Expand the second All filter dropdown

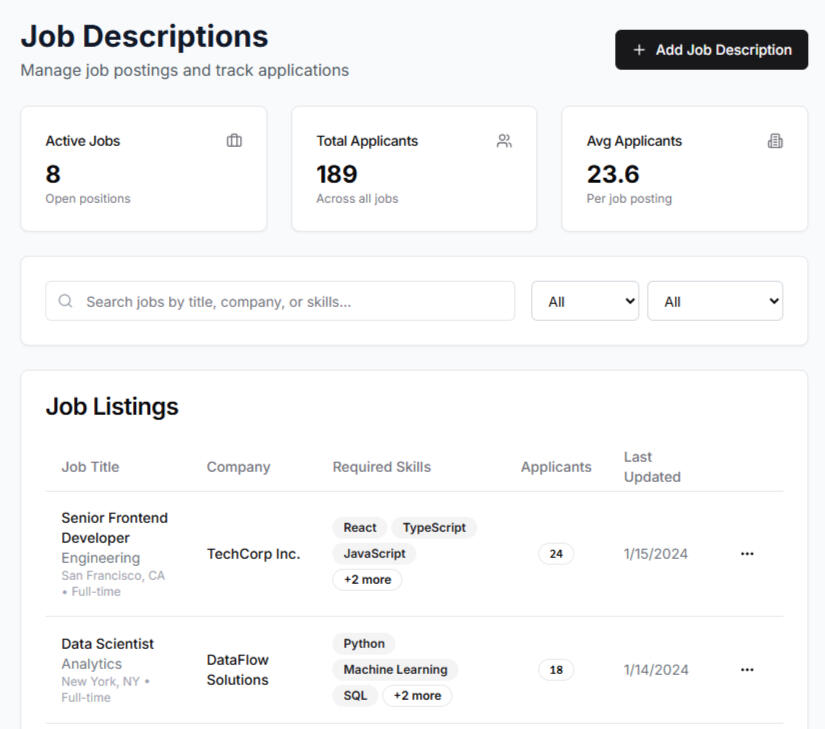coord(715,301)
